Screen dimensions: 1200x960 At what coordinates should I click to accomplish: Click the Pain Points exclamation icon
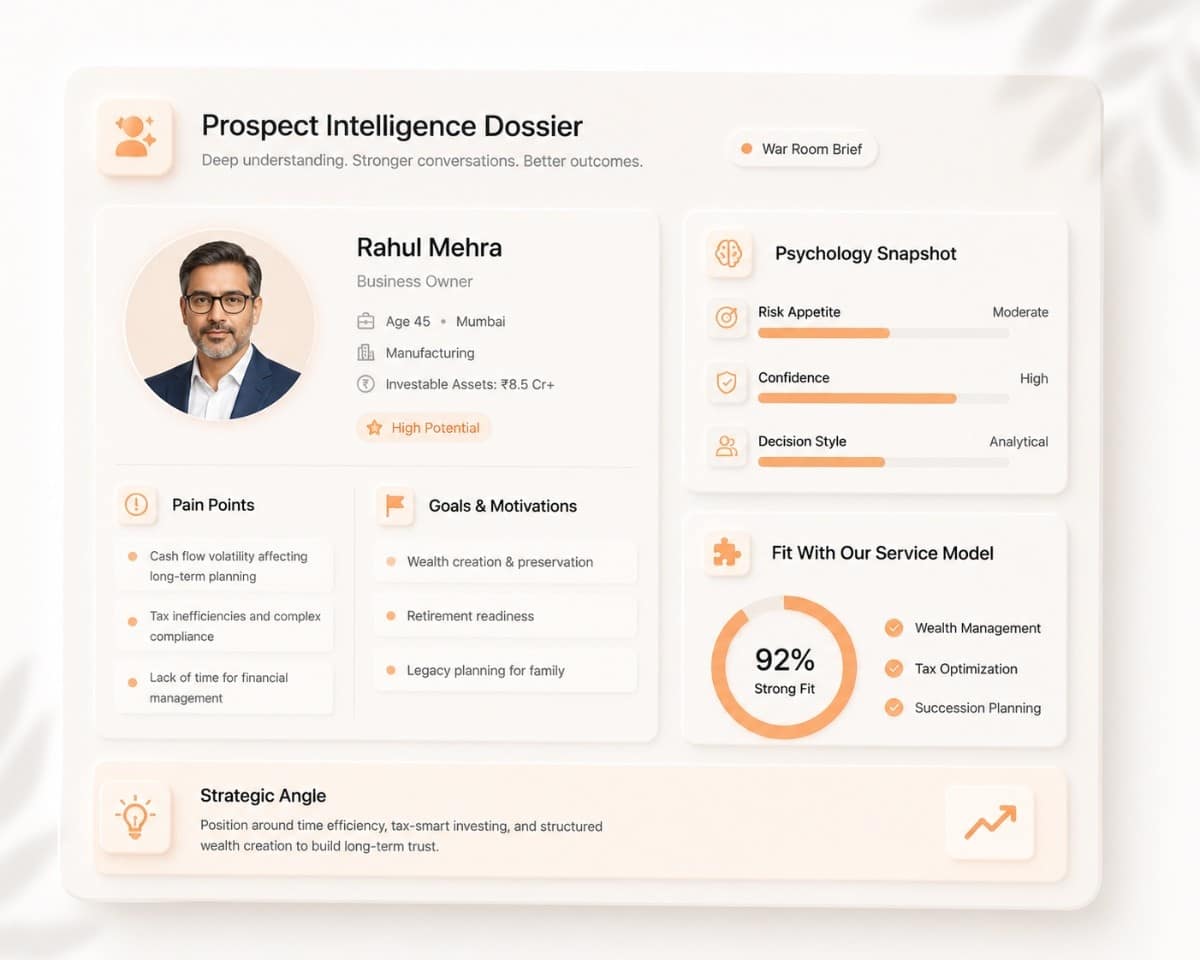click(136, 504)
